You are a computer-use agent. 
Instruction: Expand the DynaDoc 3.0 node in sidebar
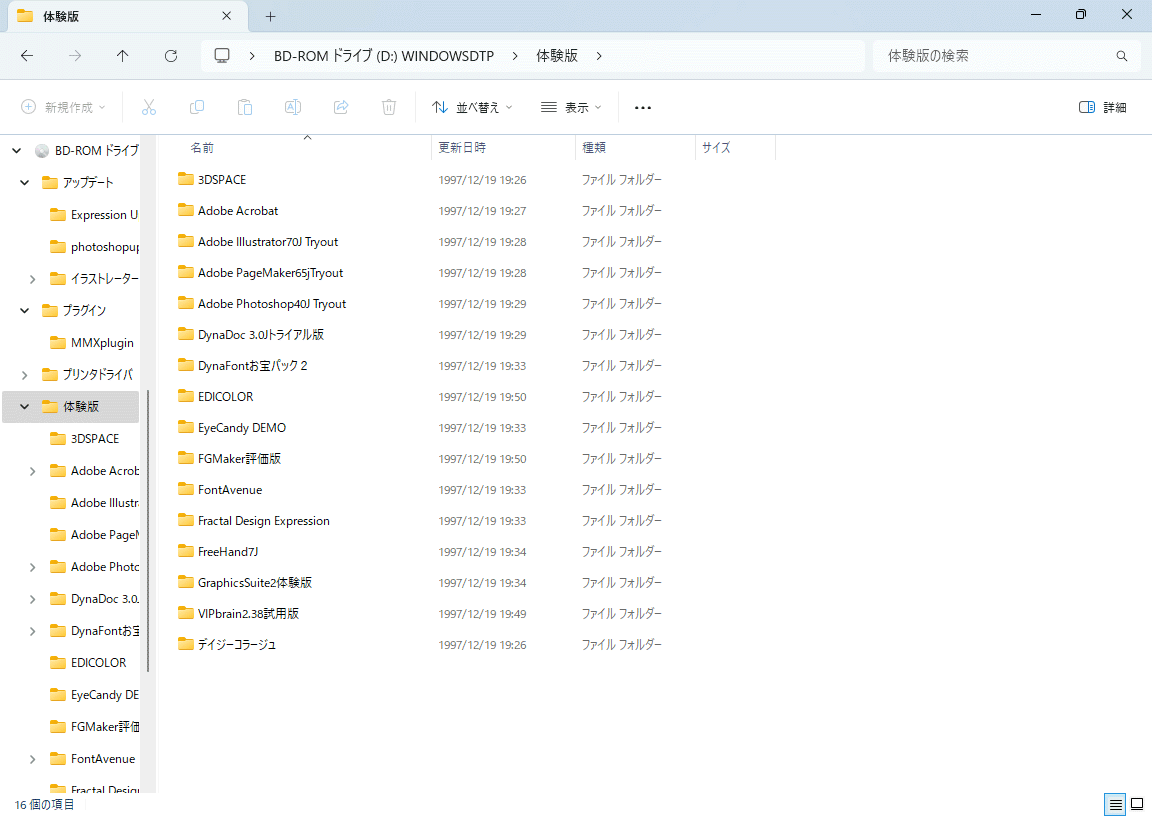pyautogui.click(x=32, y=599)
